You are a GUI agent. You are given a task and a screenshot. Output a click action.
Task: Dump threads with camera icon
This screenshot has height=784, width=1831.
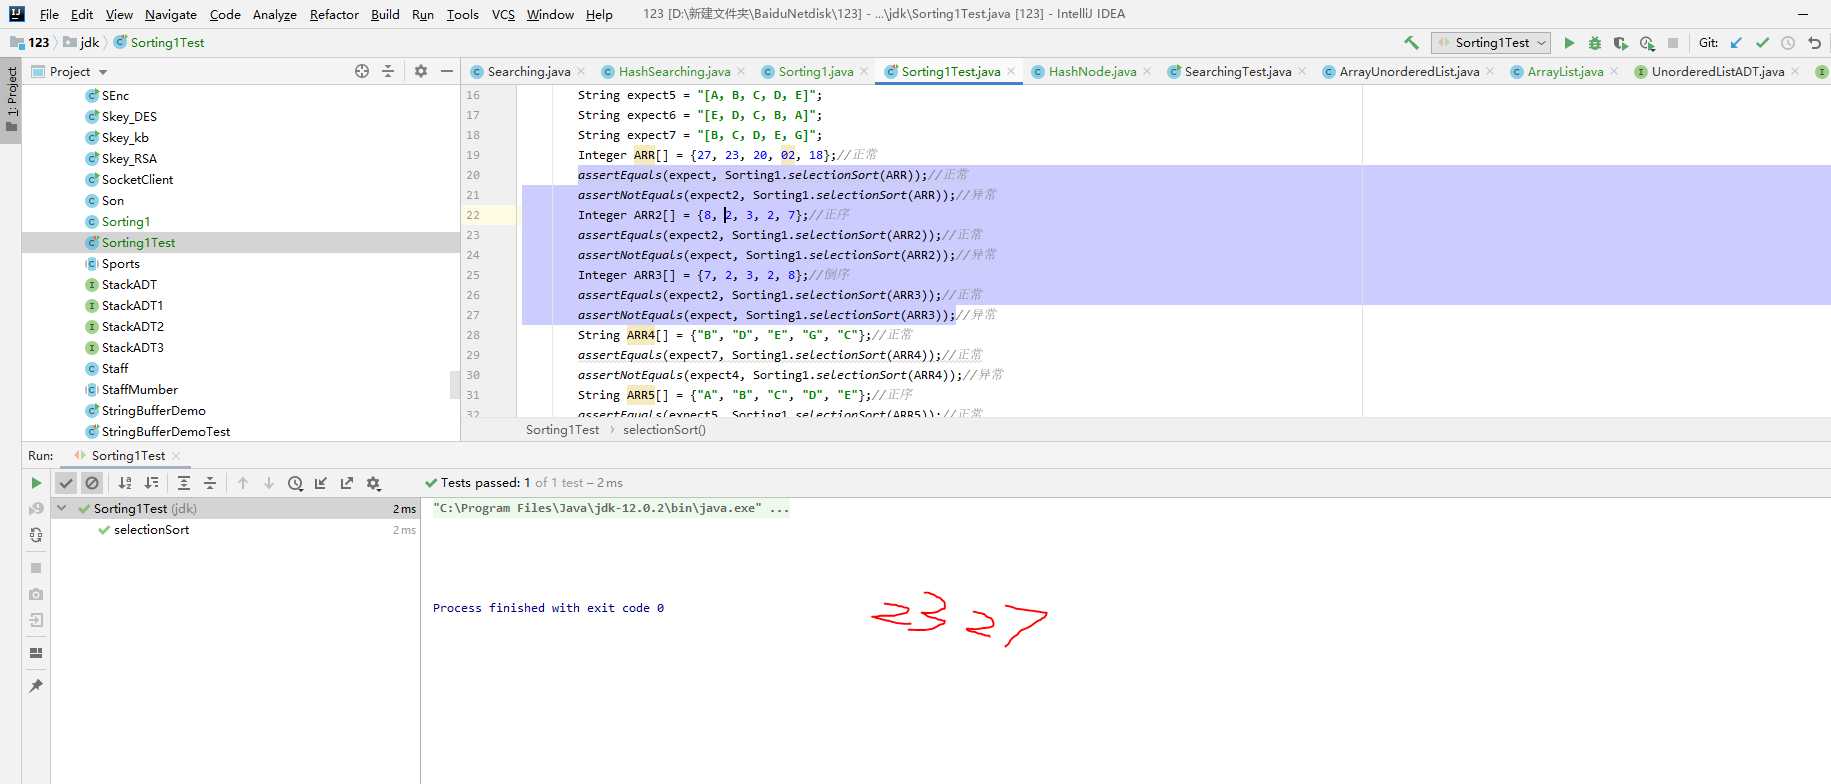36,594
